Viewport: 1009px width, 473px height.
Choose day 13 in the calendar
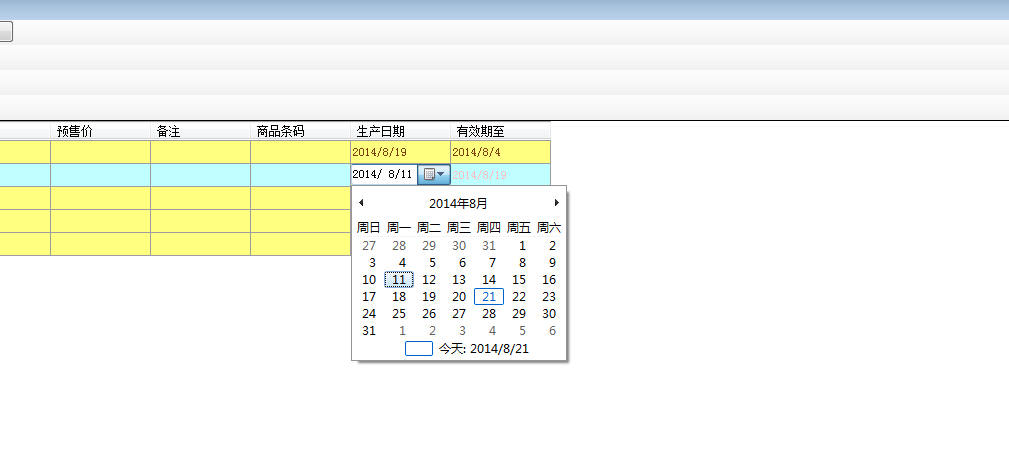point(459,280)
